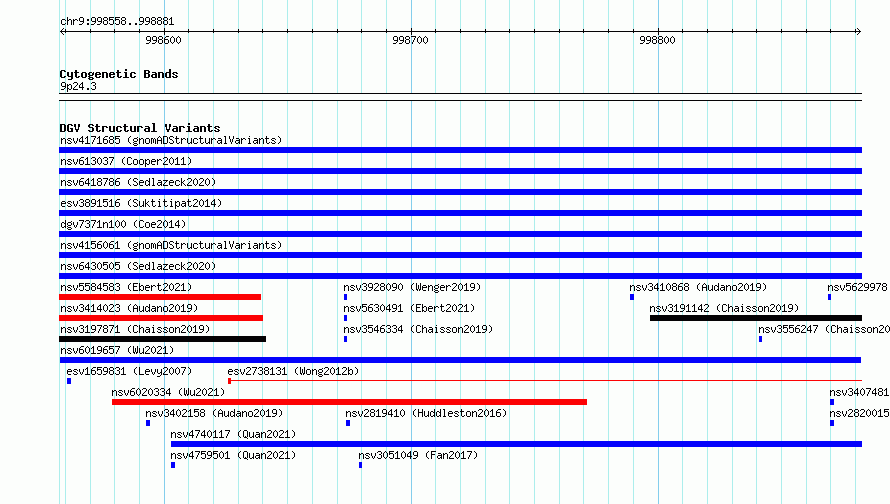Click the blue marker under nsv3051049 (Fan2017)
This screenshot has width=890, height=504.
[x=360, y=465]
